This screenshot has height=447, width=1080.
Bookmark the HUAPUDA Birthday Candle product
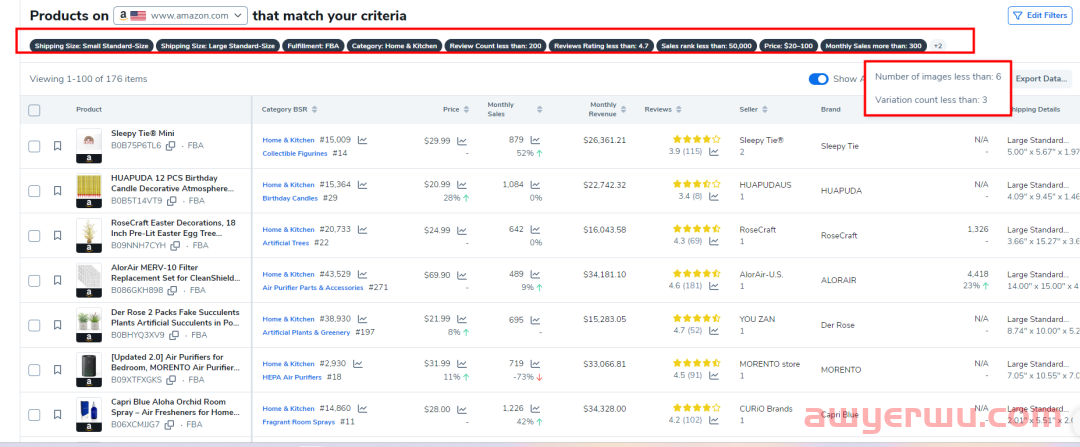pos(58,191)
